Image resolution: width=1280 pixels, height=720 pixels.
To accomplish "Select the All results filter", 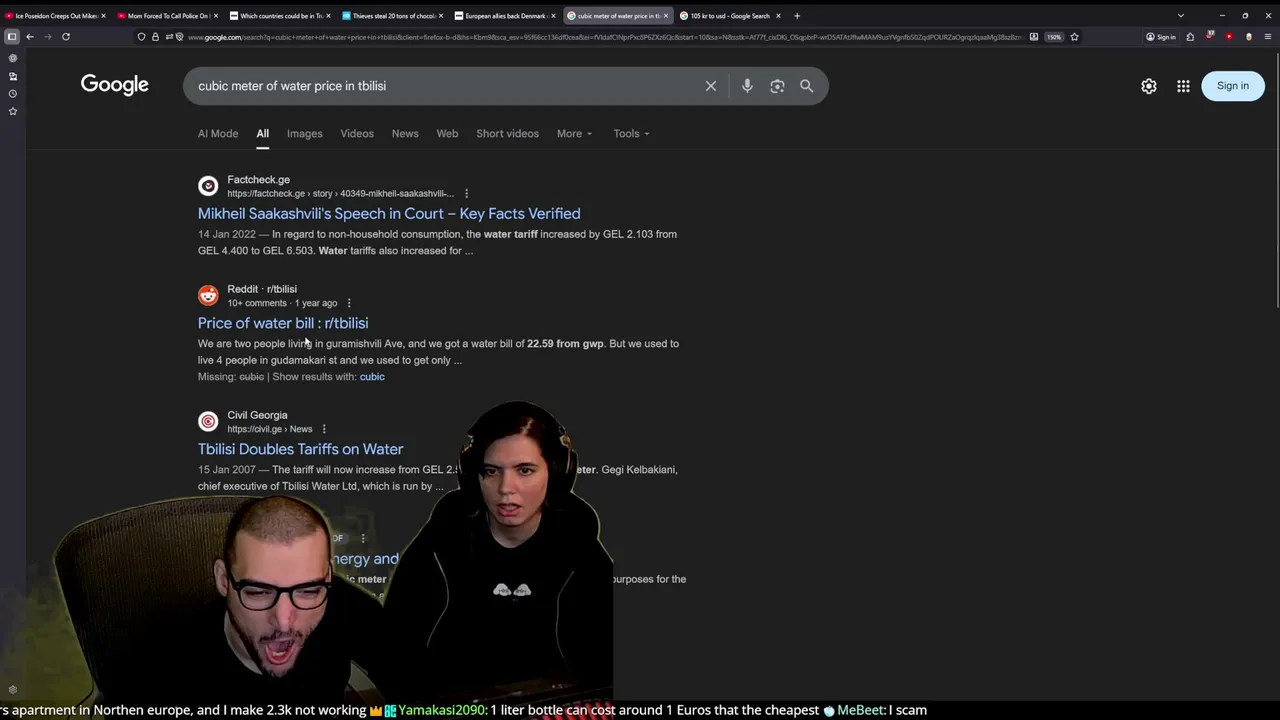I will click(x=262, y=133).
